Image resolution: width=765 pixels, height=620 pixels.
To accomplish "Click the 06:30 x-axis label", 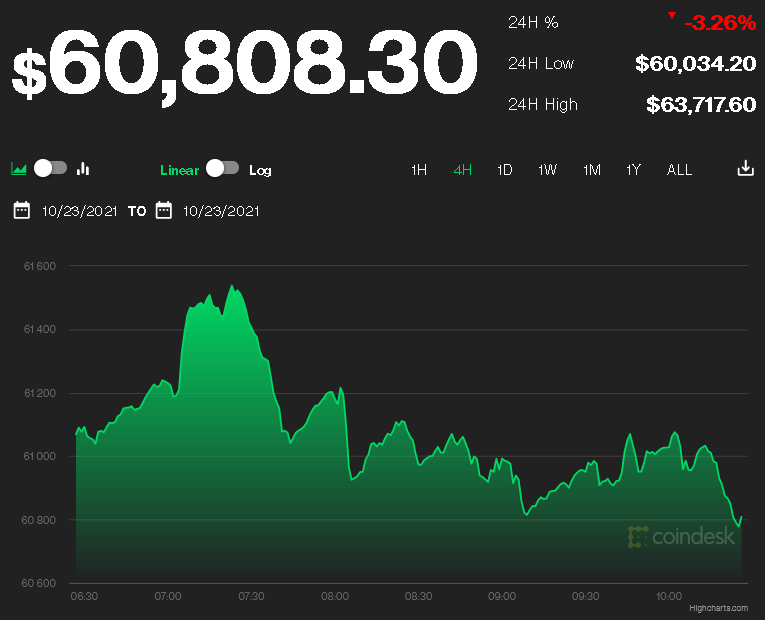I will click(84, 596).
